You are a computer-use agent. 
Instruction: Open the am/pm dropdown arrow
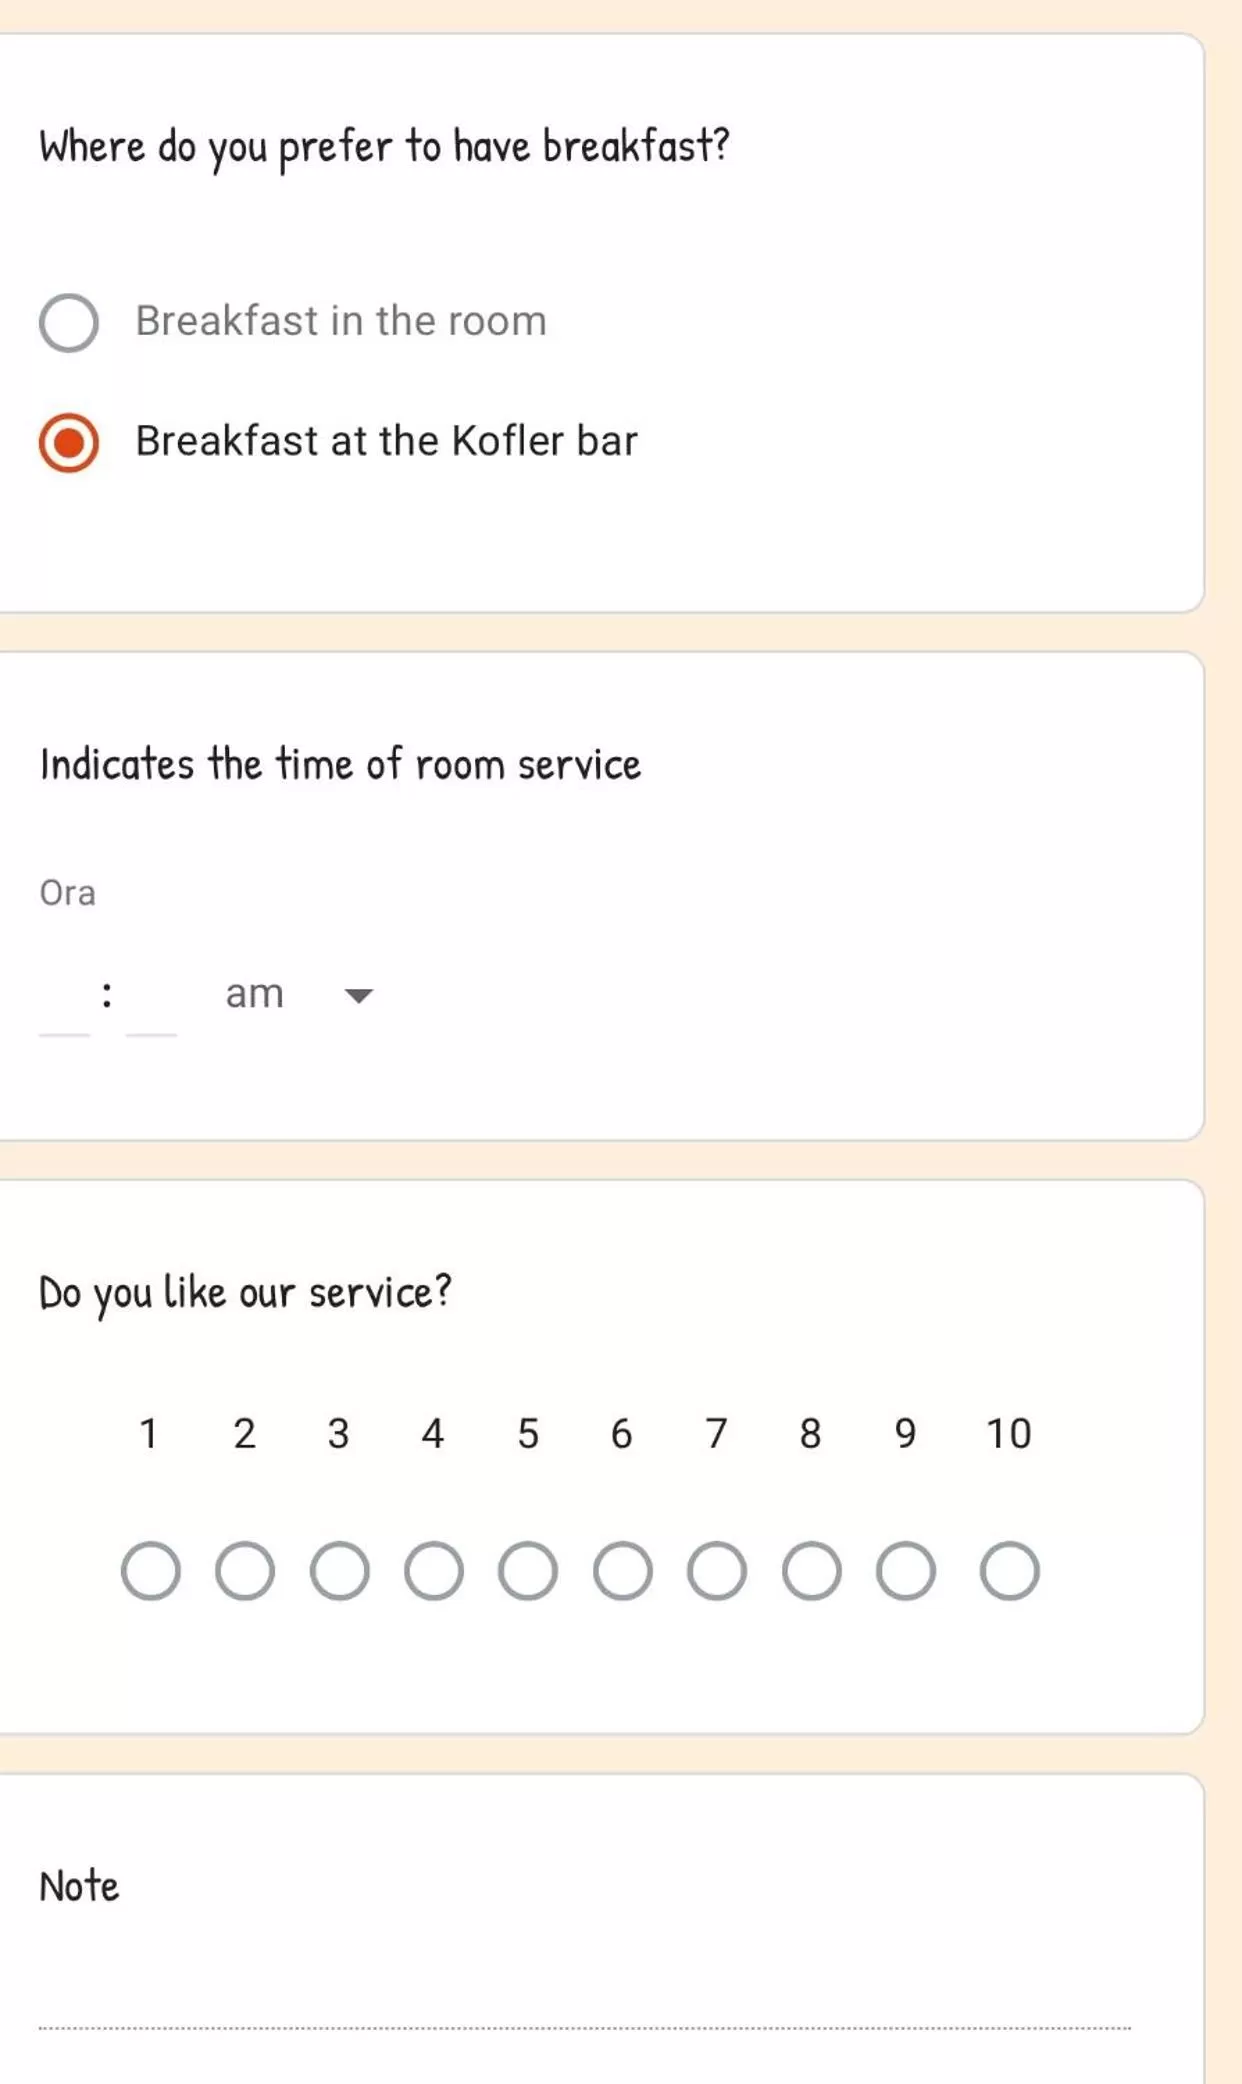pos(358,996)
